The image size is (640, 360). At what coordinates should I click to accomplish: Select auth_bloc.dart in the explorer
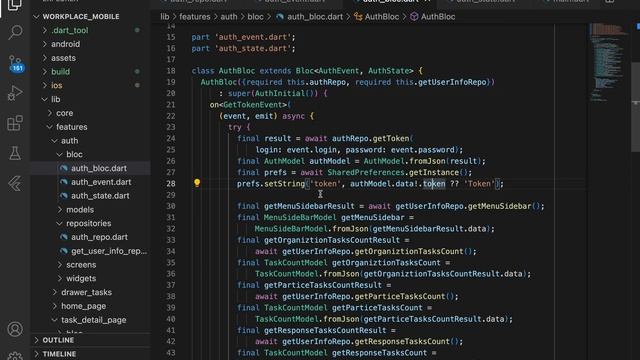(91, 168)
